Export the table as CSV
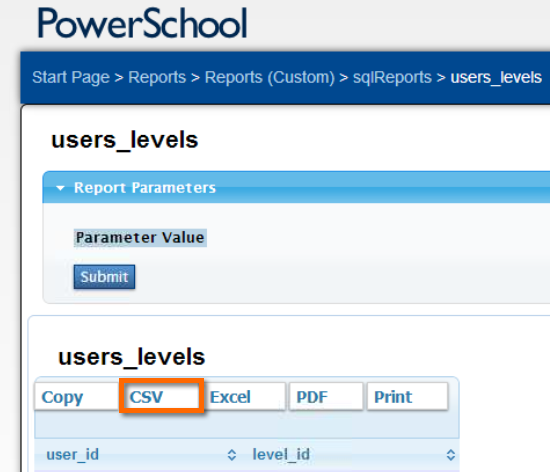The image size is (550, 472). click(x=162, y=396)
